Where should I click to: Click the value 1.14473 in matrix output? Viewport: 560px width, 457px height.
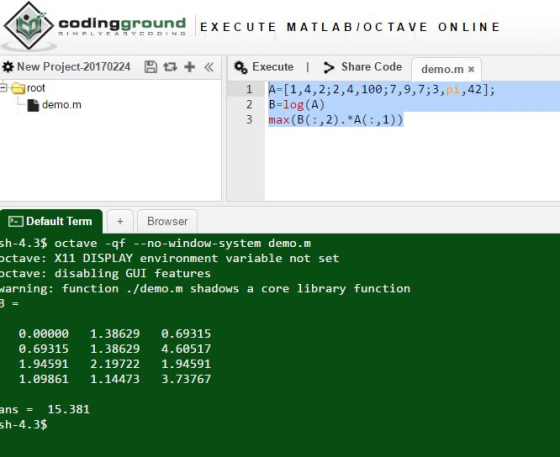coord(115,379)
